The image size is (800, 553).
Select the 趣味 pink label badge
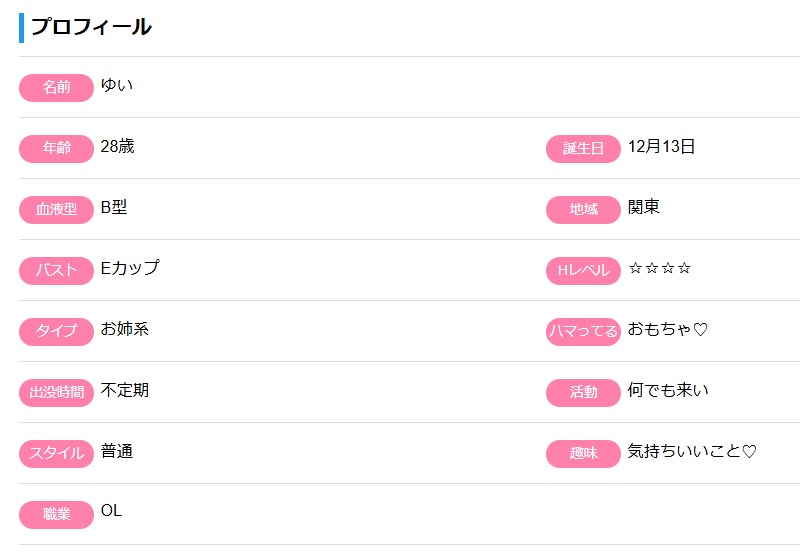tap(583, 454)
